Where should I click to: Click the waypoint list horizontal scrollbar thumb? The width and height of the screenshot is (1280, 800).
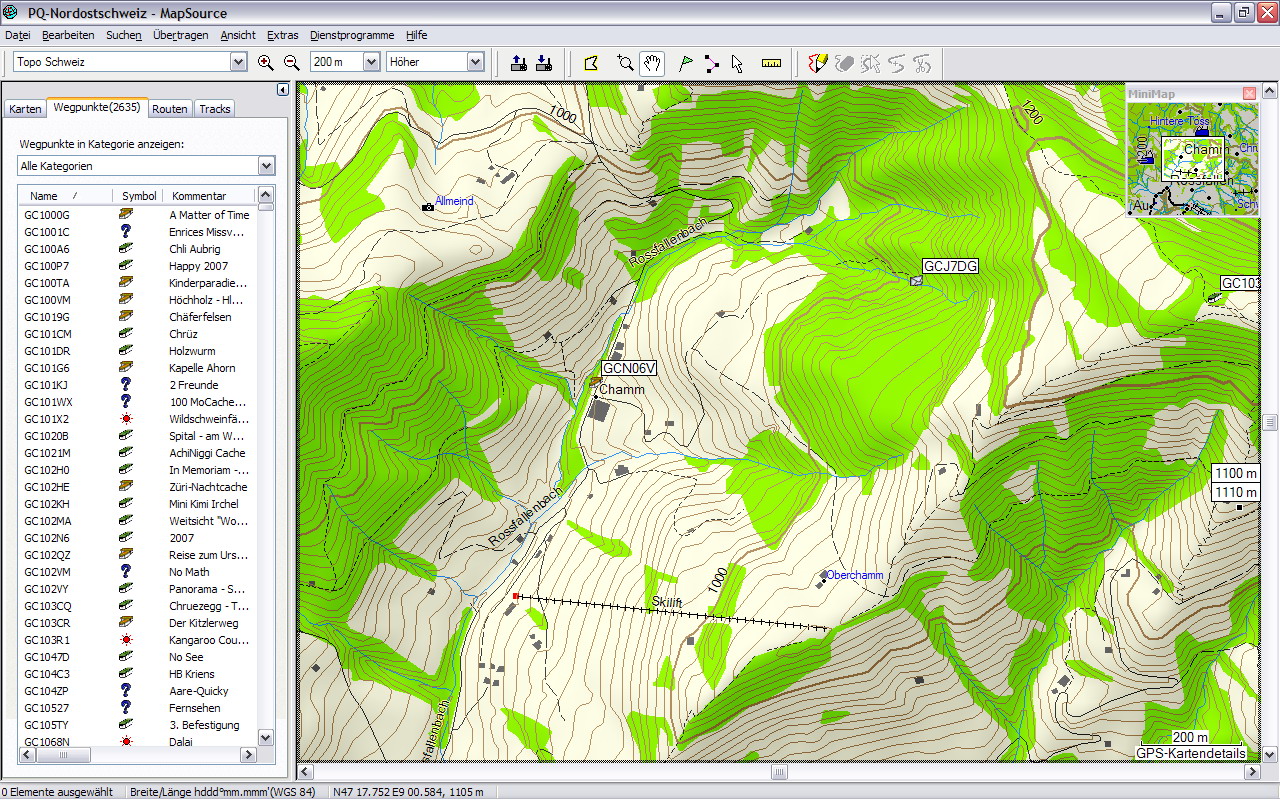tap(64, 756)
